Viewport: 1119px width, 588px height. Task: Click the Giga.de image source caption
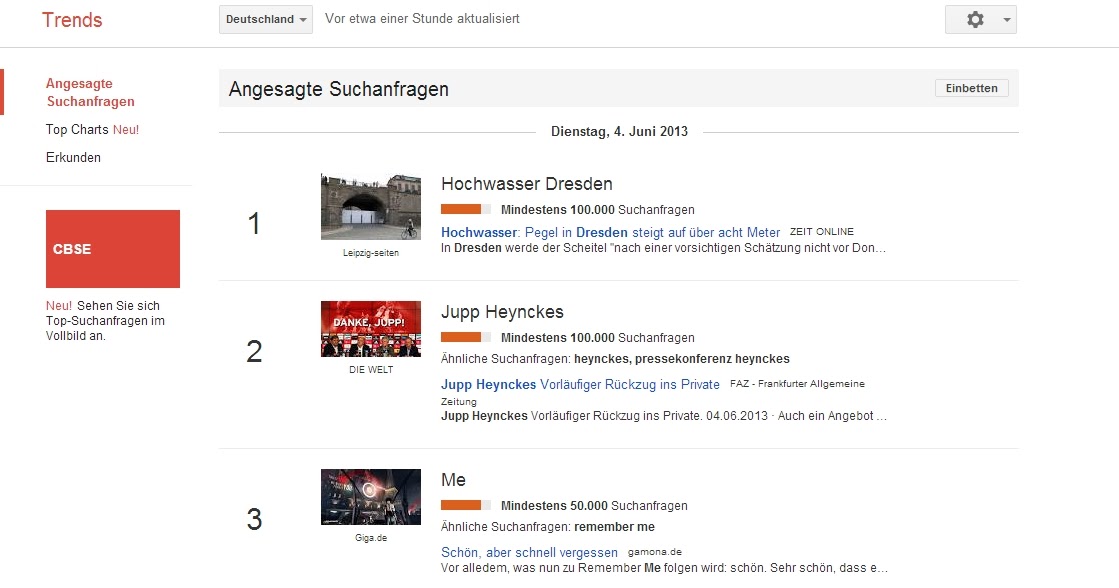(371, 538)
